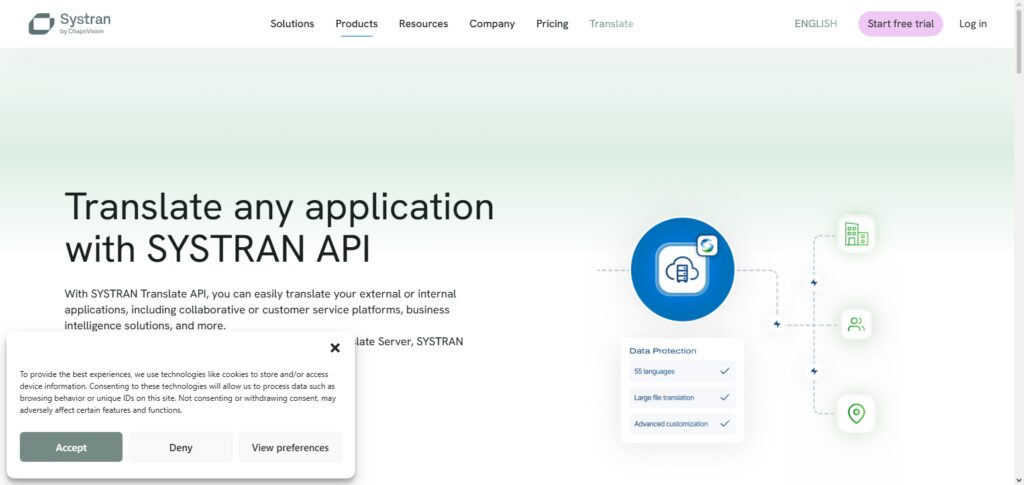The width and height of the screenshot is (1024, 485).
Task: Open the ENGLISH language selector
Action: pyautogui.click(x=815, y=23)
